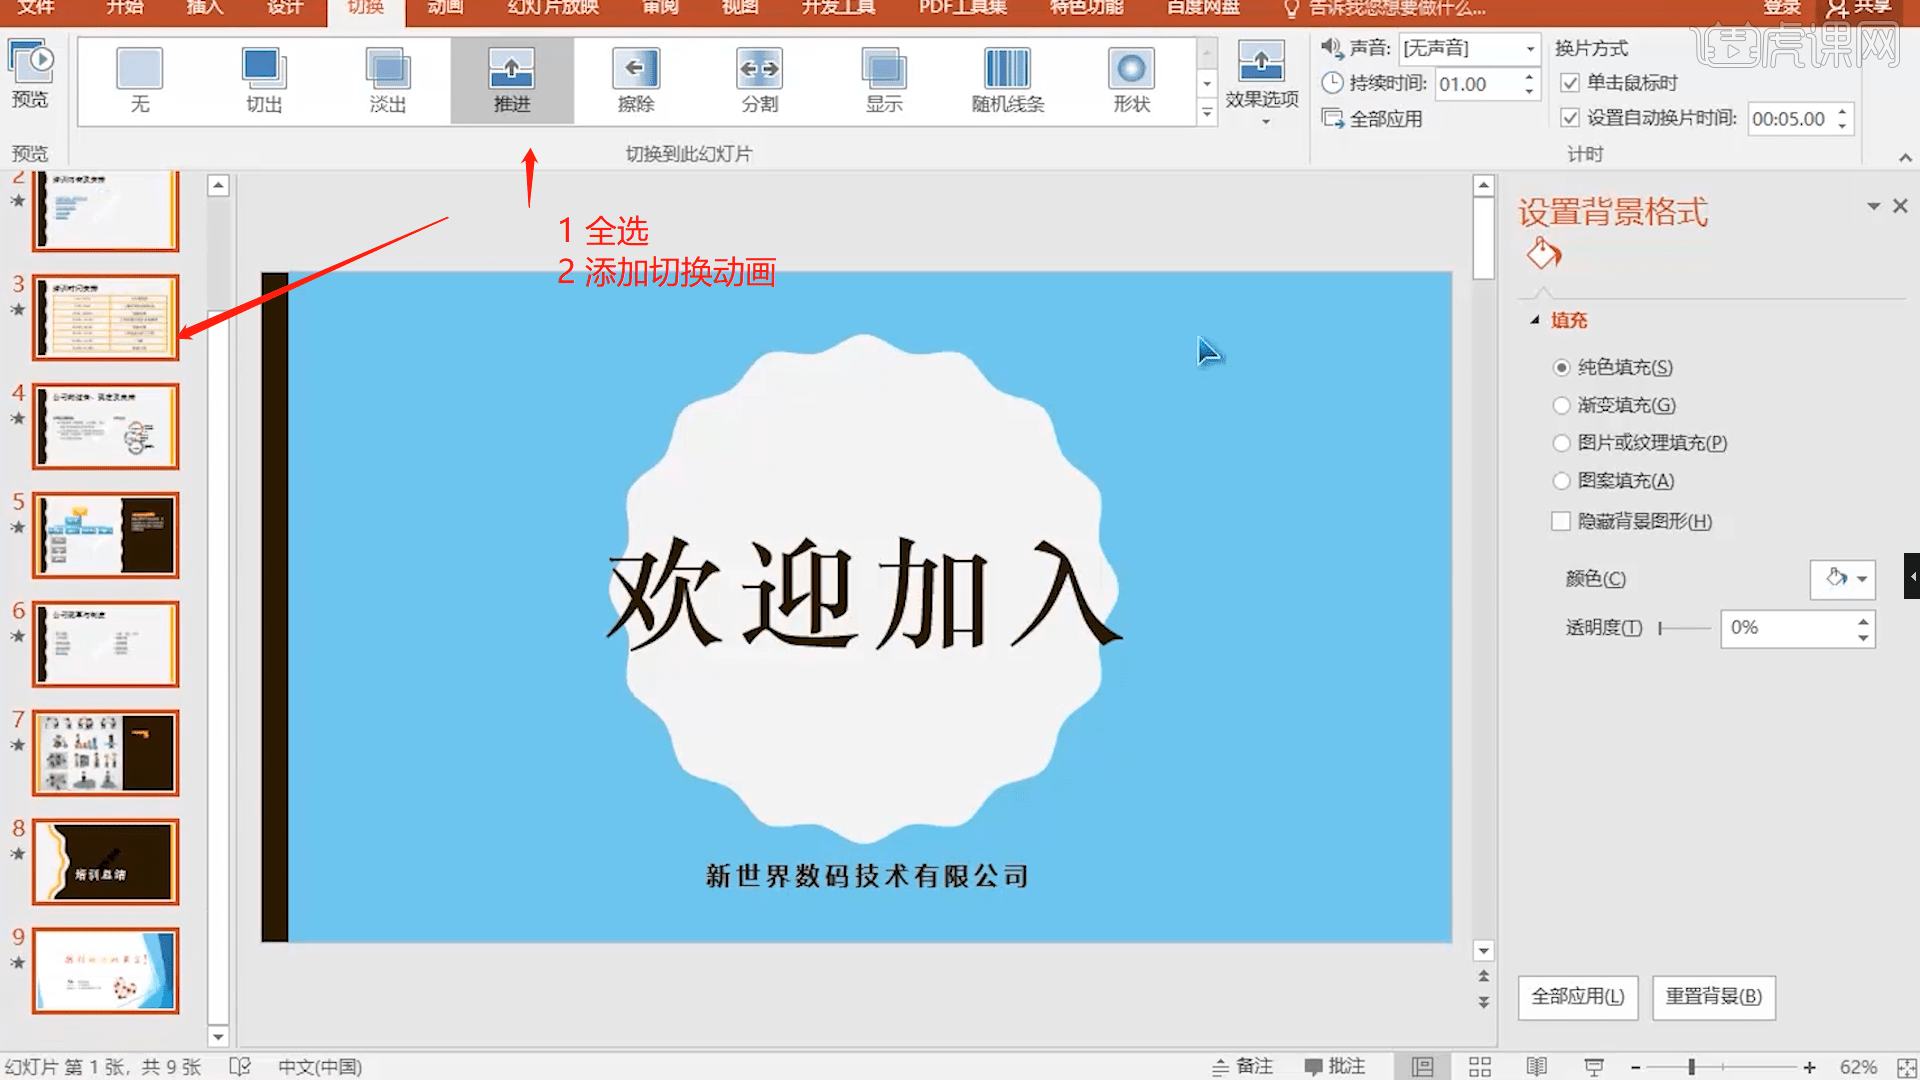Select 图片或纹理填充 radio
Viewport: 1920px width, 1080px height.
(1561, 443)
